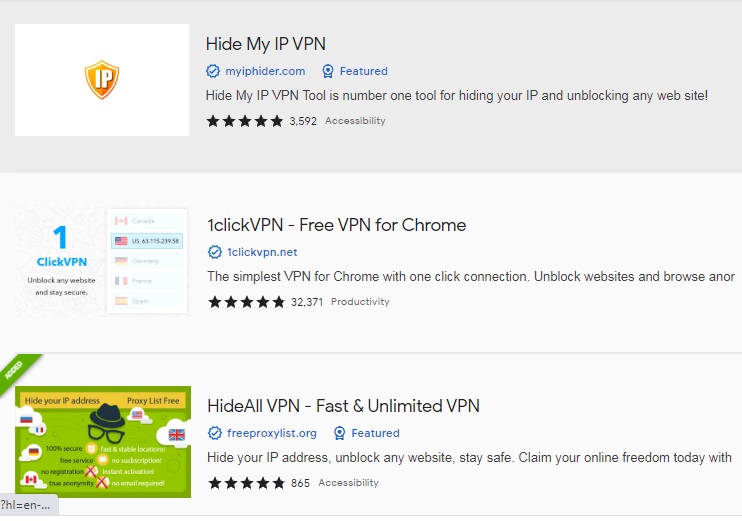This screenshot has width=742, height=521.
Task: Click the star rating with 865 reviews
Action: pos(247,483)
